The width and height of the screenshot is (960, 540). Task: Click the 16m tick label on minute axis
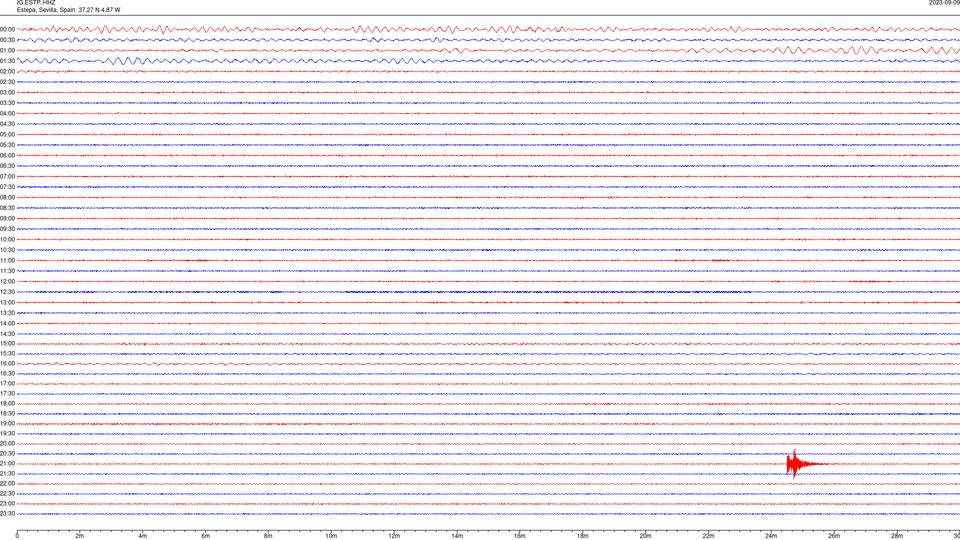click(520, 536)
